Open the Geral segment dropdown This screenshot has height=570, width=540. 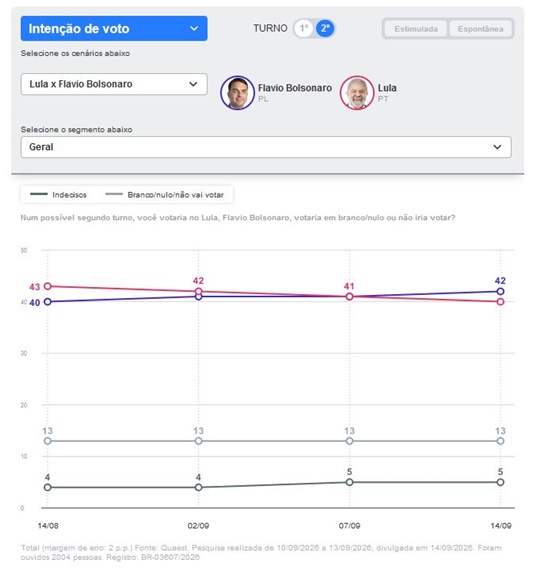click(266, 147)
